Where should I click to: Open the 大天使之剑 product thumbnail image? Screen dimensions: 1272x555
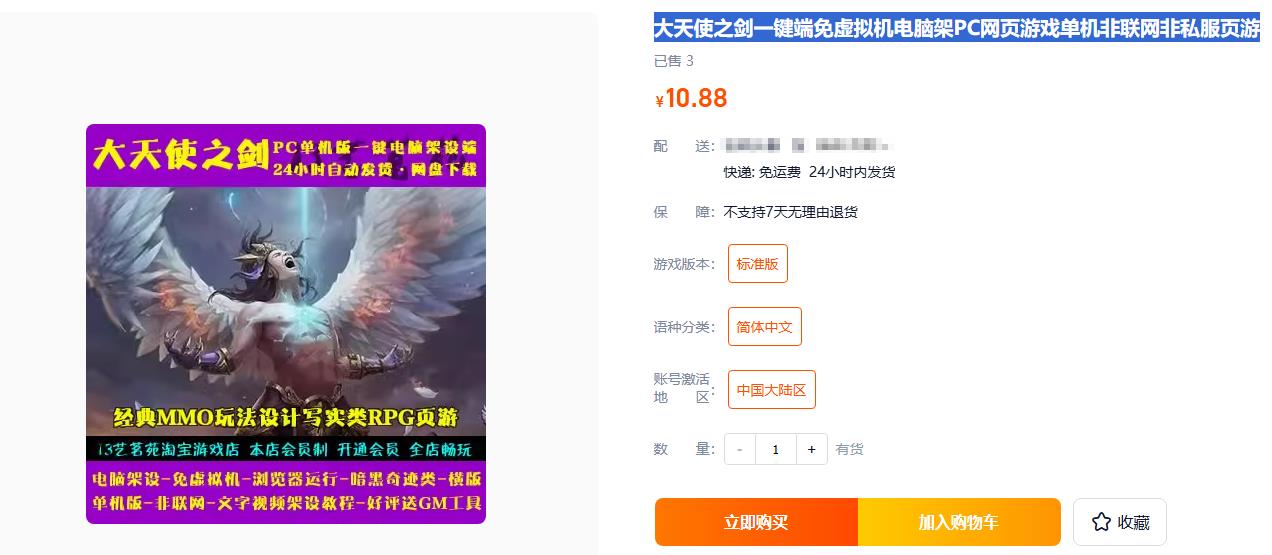[286, 324]
